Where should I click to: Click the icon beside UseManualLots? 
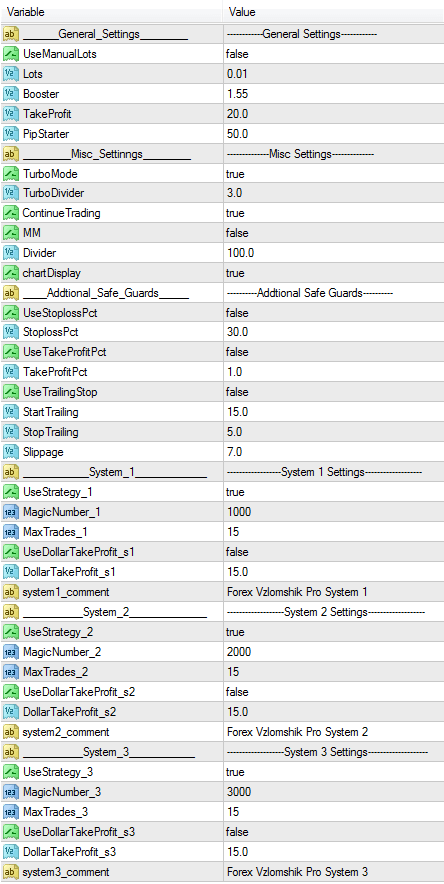(11, 54)
